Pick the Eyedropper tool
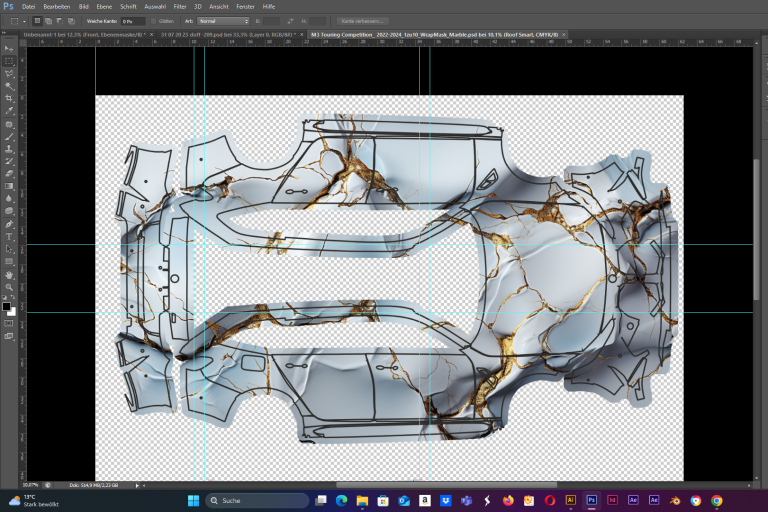Viewport: 768px width, 512px height. coord(9,111)
